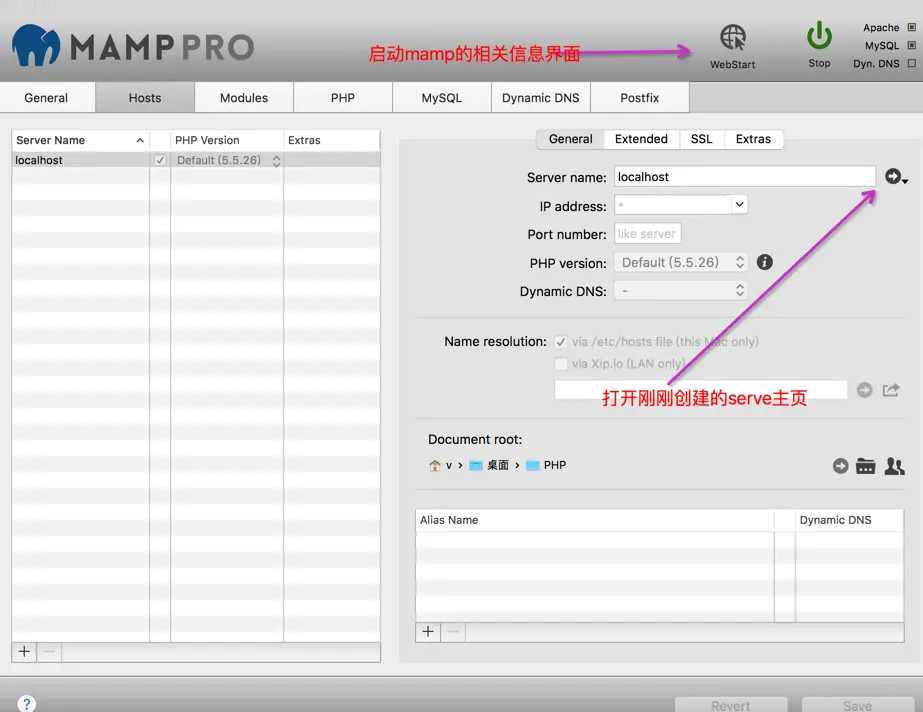Screen dimensions: 923x712
Task: Click the 桌面 folder in path
Action: click(x=489, y=465)
